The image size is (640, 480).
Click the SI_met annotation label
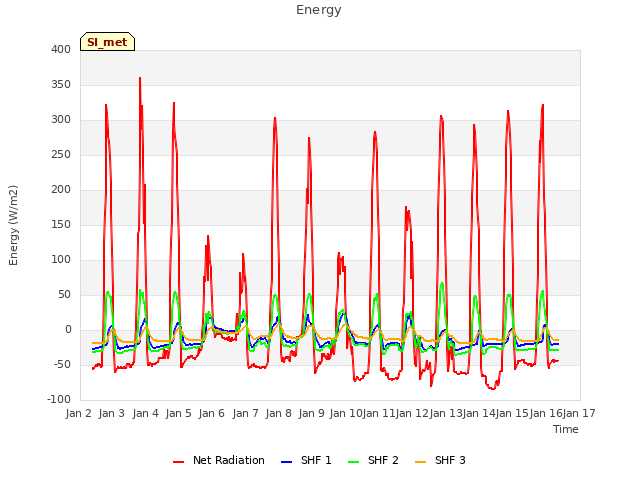pos(107,42)
